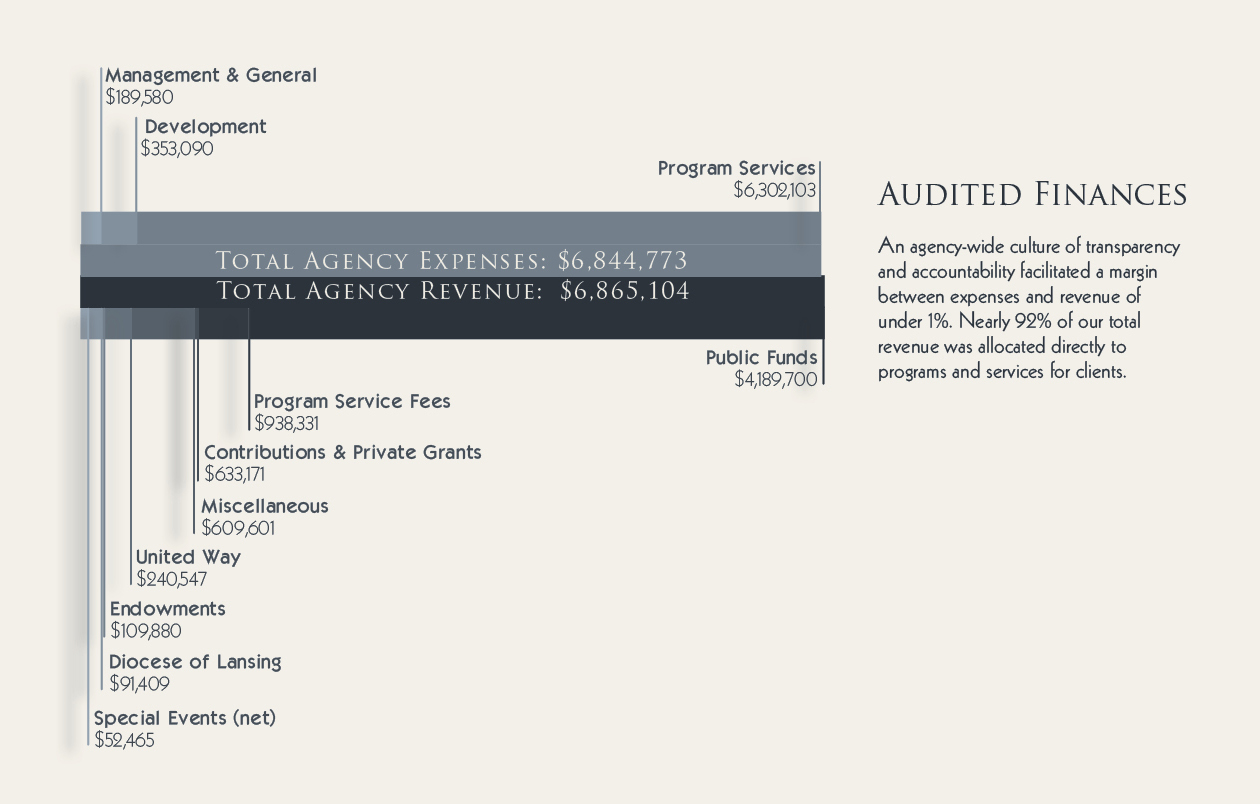Image resolution: width=1260 pixels, height=804 pixels.
Task: Click the Total Agency Expenses bar text
Action: 452,261
